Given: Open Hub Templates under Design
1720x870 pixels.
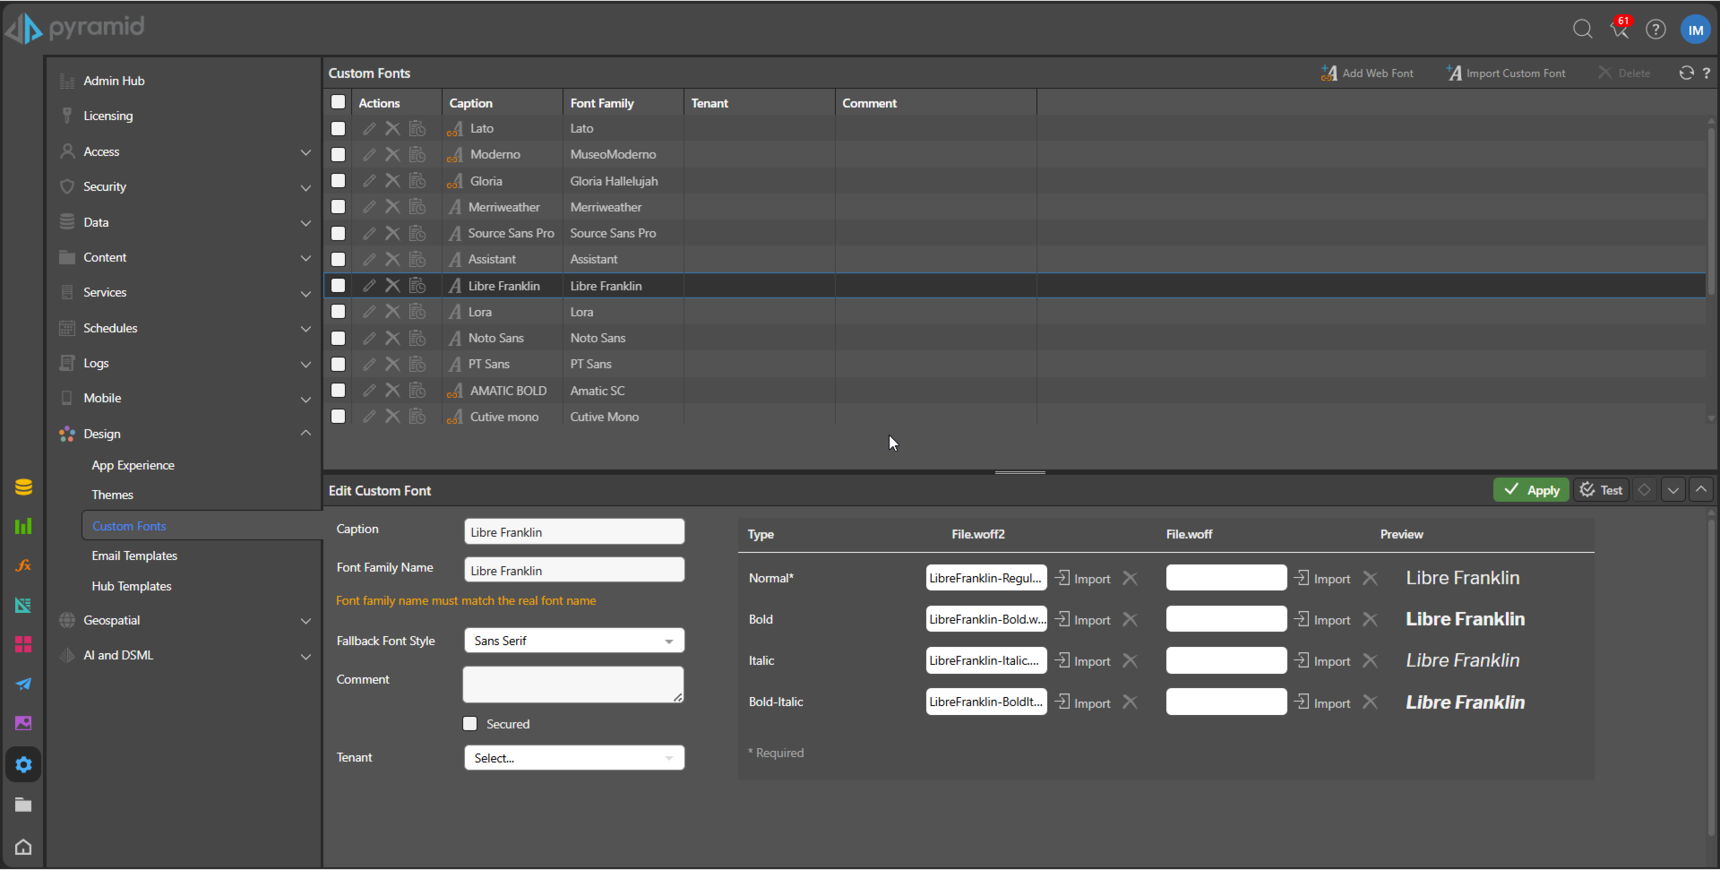Looking at the screenshot, I should (131, 586).
